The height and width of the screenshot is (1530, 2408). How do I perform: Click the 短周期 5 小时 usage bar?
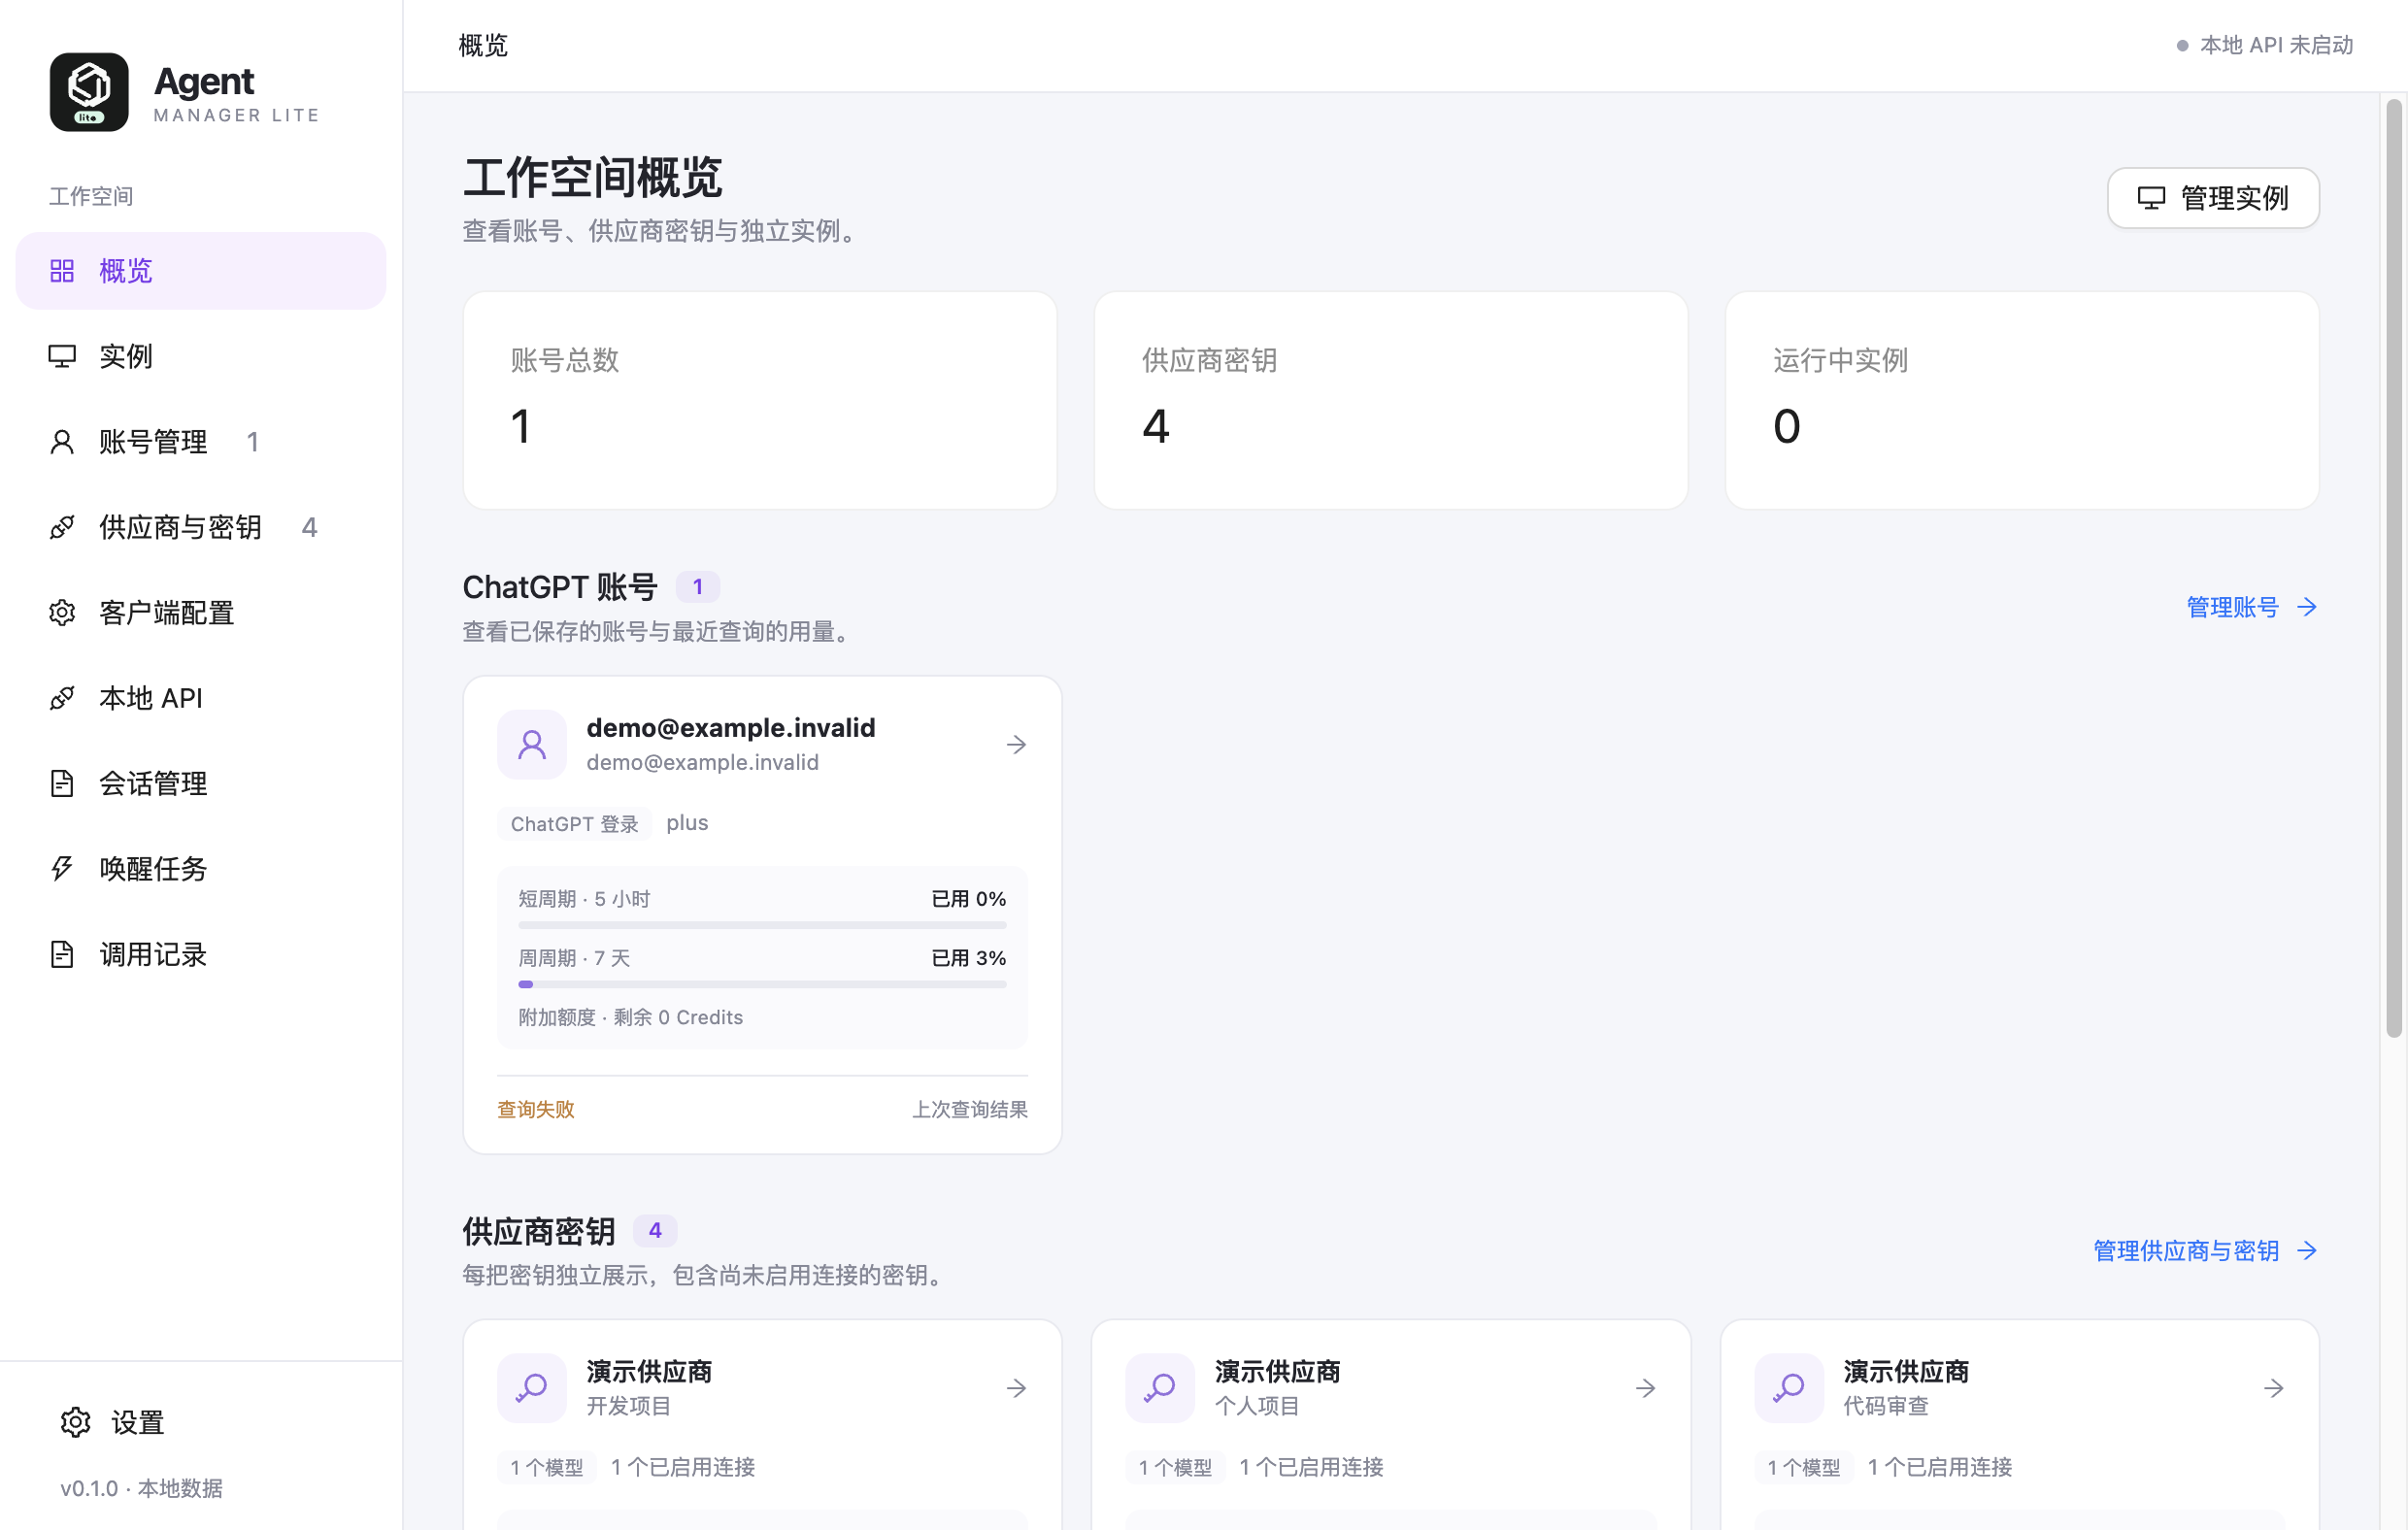(762, 926)
